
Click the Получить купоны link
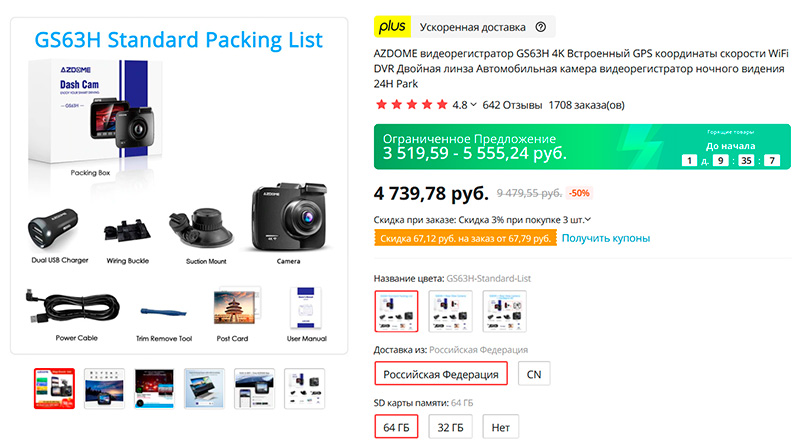[606, 238]
